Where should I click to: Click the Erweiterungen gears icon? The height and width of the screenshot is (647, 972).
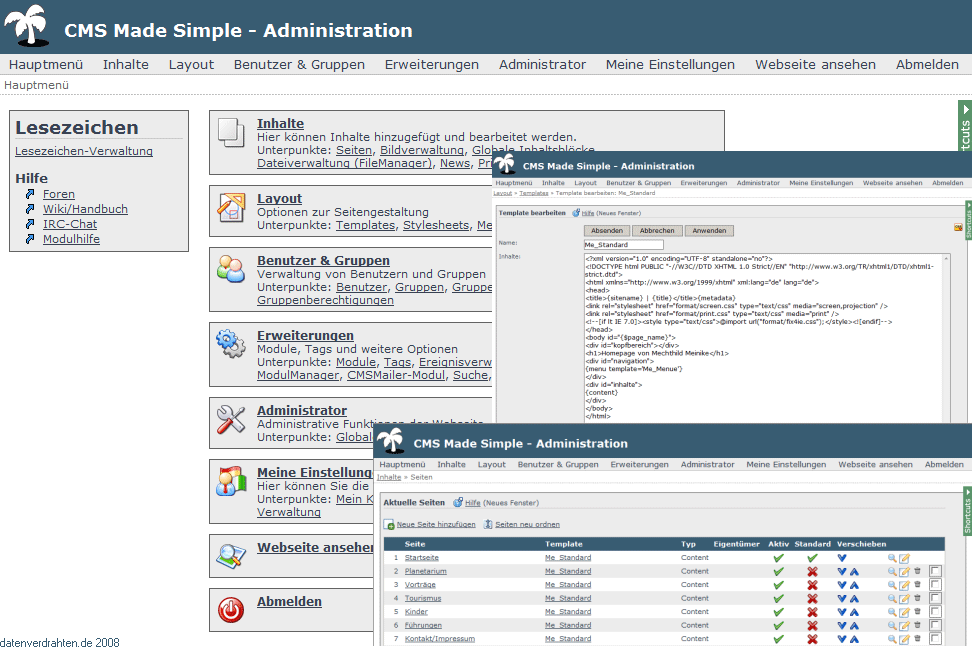pyautogui.click(x=231, y=343)
